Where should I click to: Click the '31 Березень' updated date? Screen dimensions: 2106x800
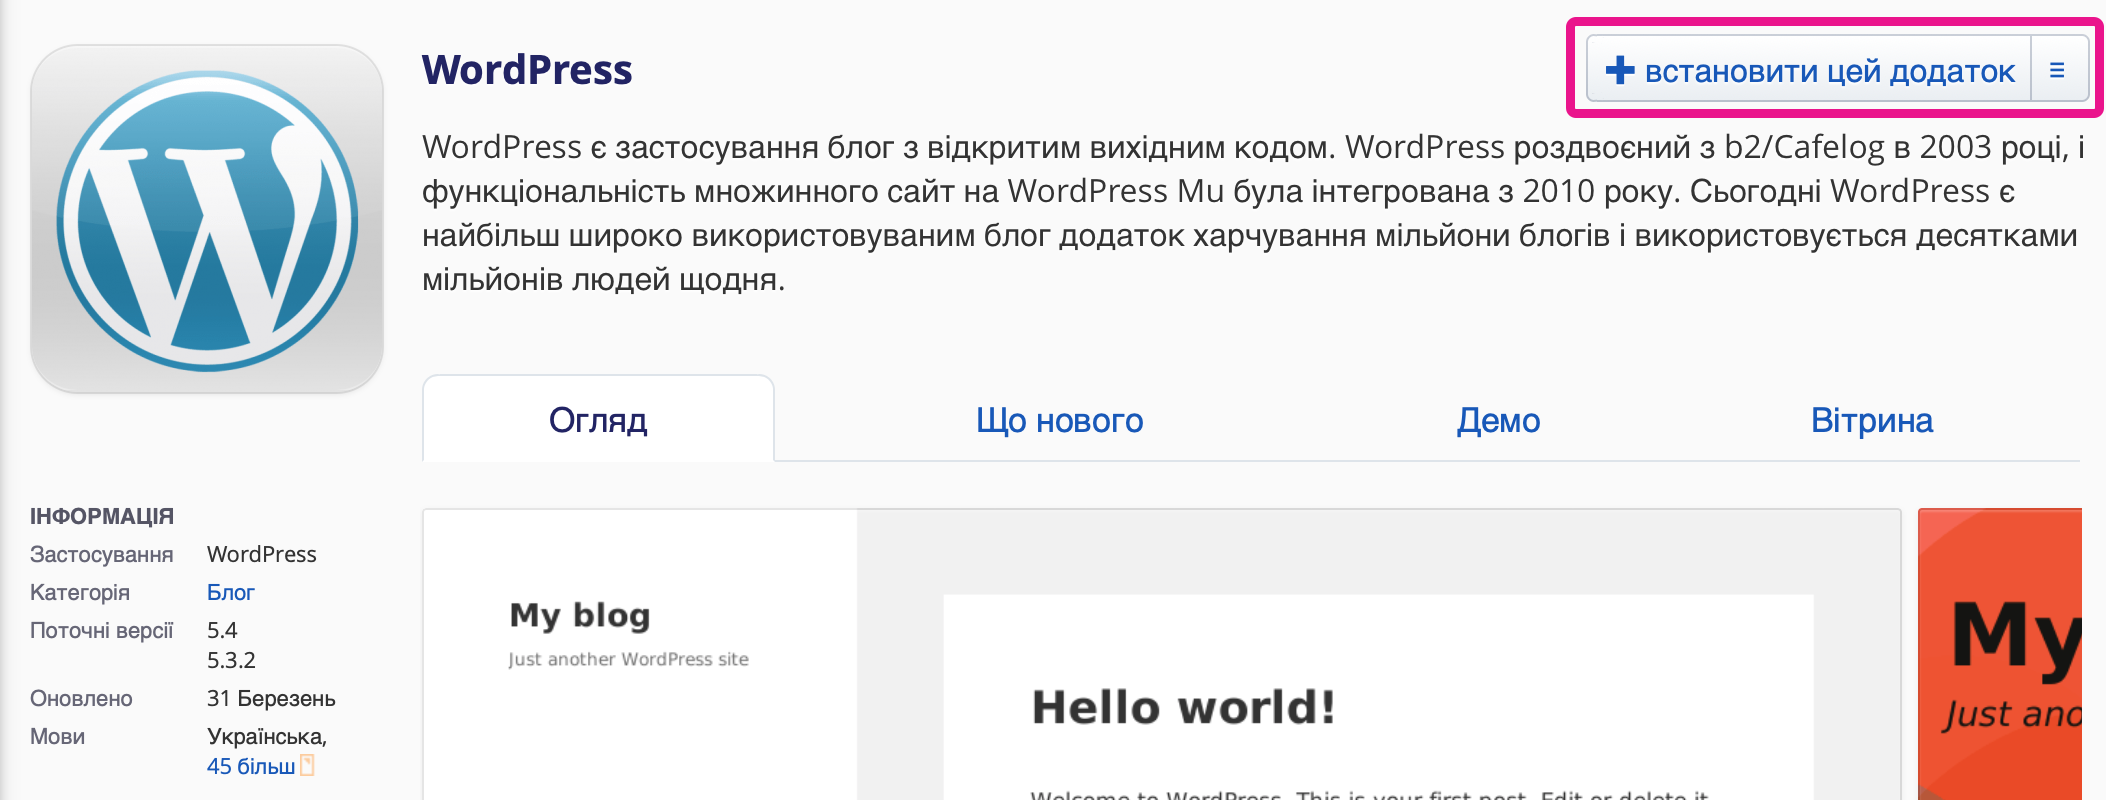[271, 698]
